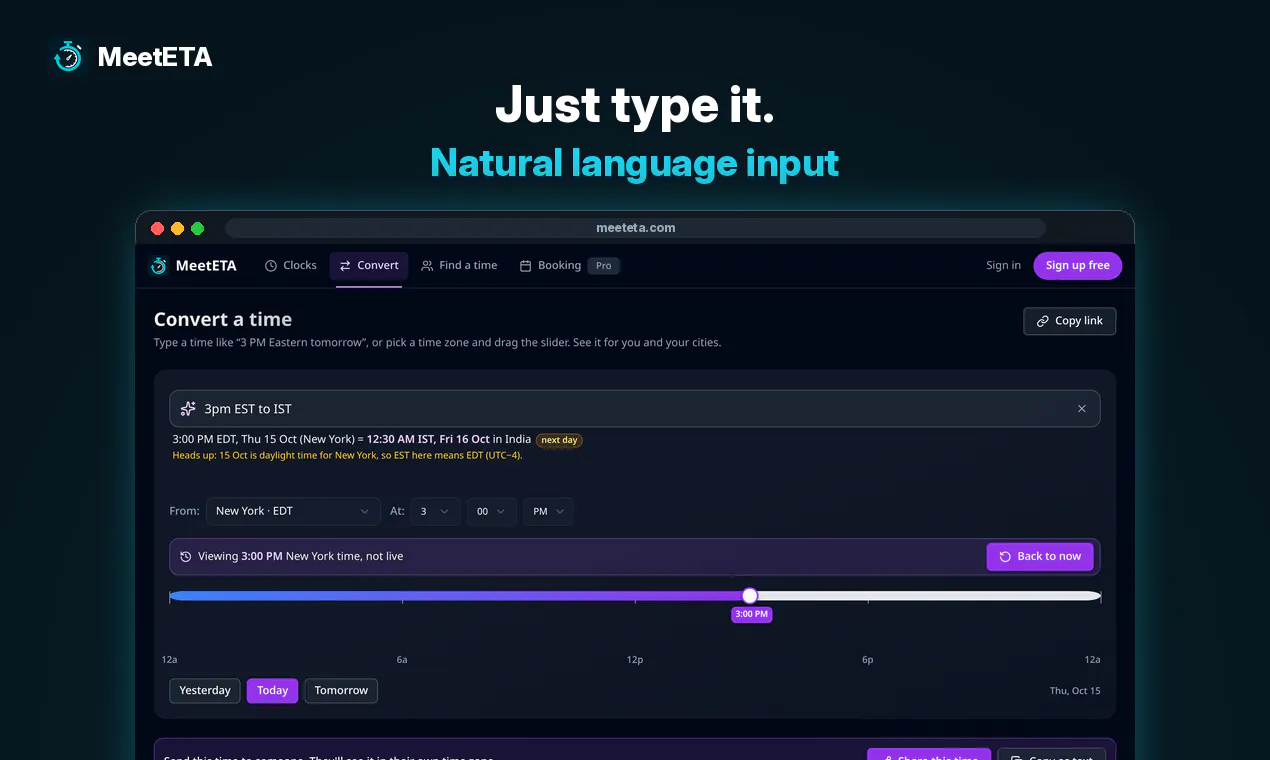Image resolution: width=1270 pixels, height=760 pixels.
Task: Clear the "3pm EST to IST" query
Action: (x=1081, y=409)
